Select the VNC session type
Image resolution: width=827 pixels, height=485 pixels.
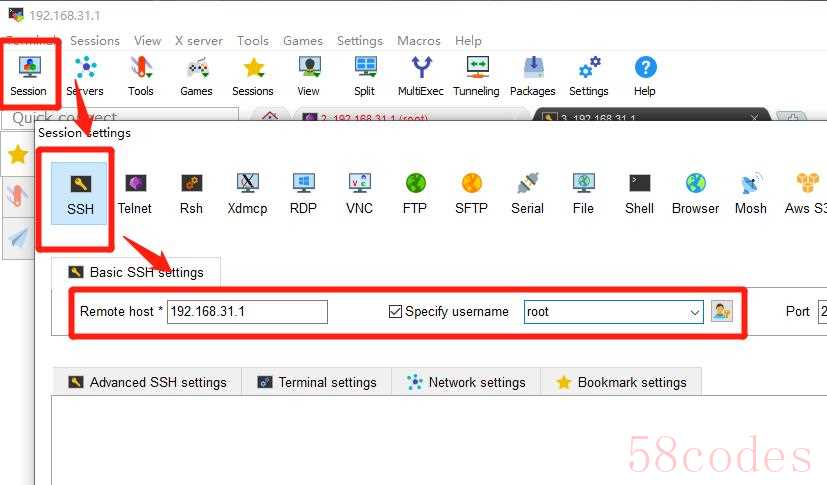point(360,193)
